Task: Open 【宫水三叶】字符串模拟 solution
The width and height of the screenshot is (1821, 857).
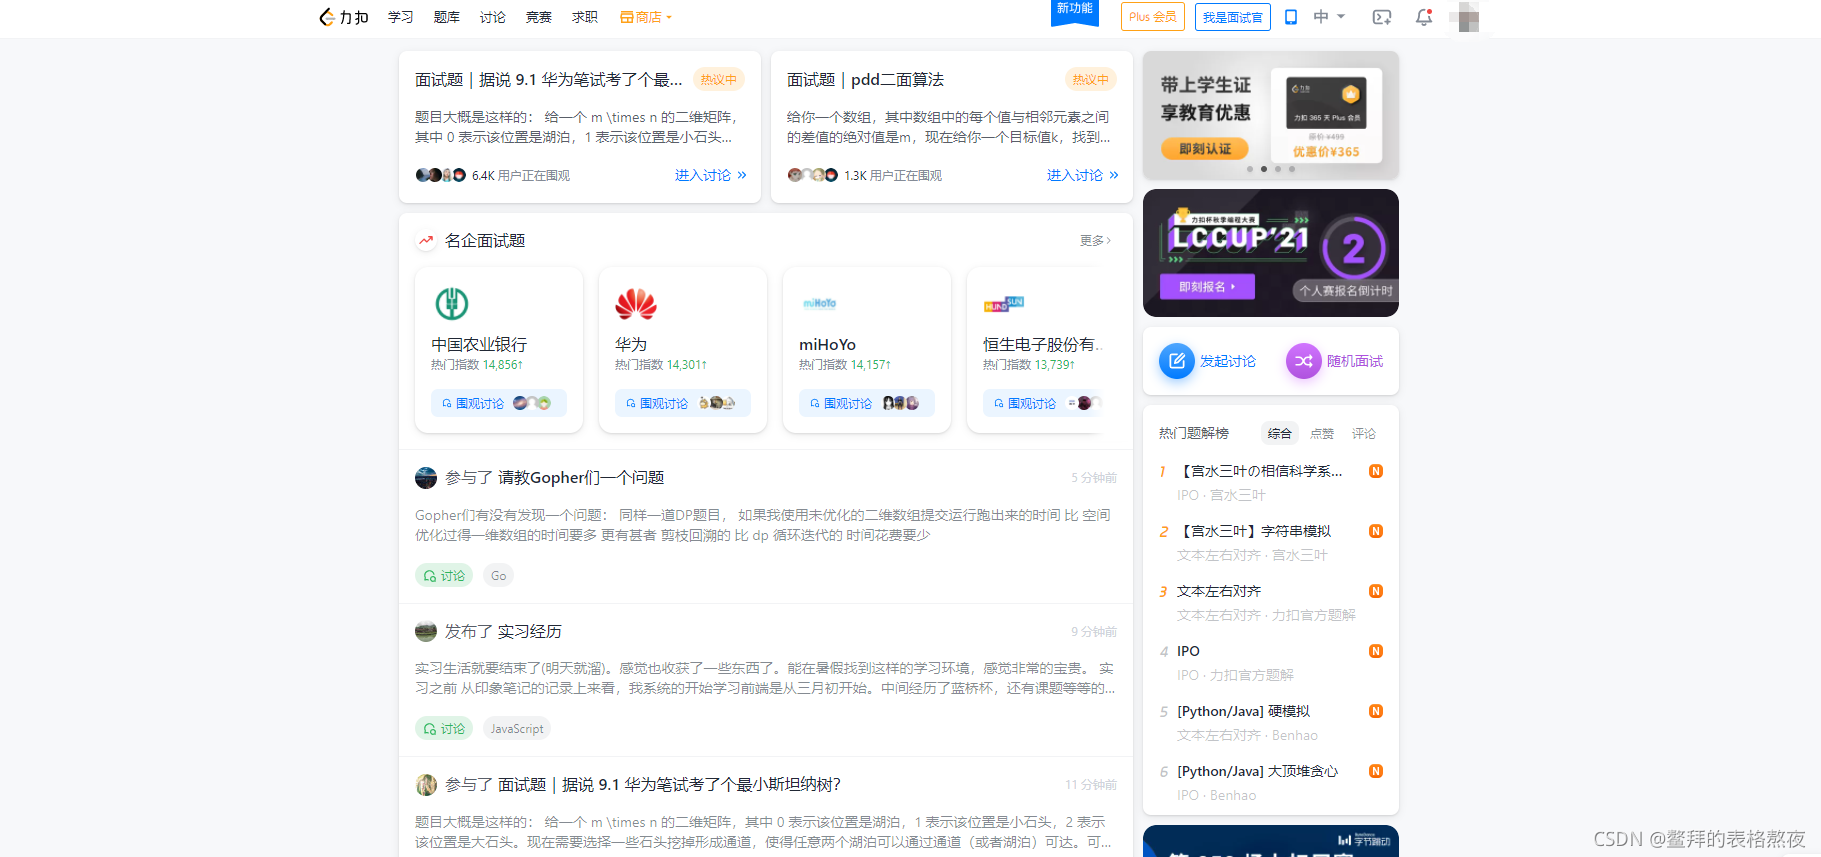Action: (x=1254, y=531)
